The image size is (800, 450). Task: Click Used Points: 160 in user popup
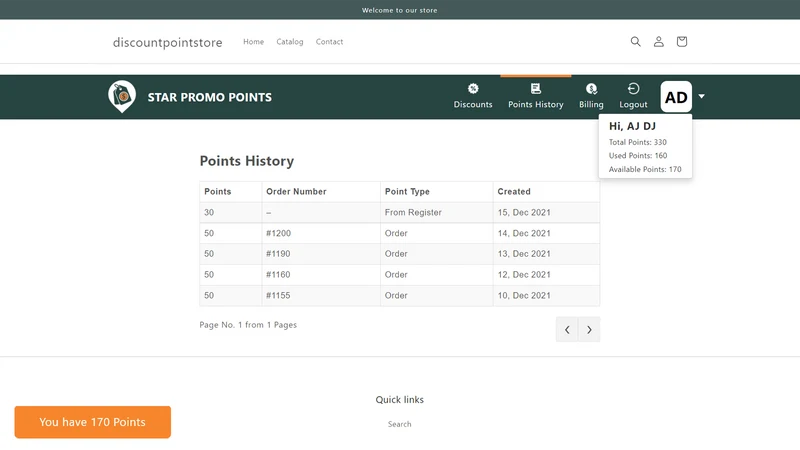pyautogui.click(x=638, y=156)
